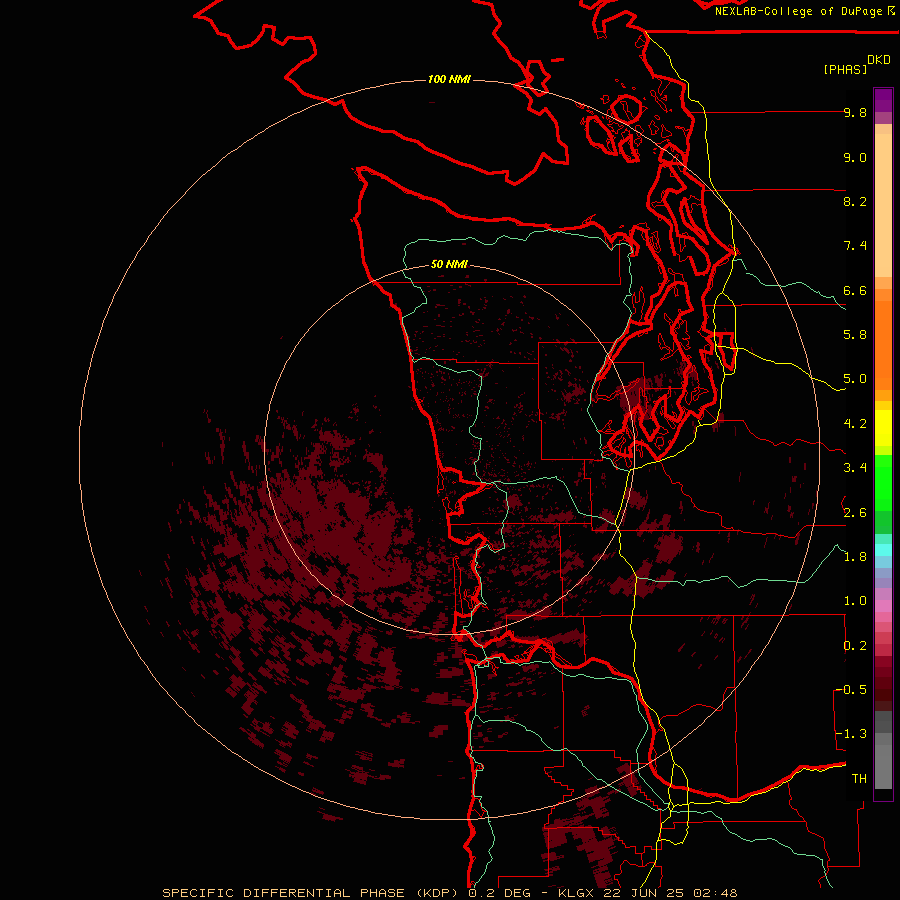Image resolution: width=900 pixels, height=900 pixels.
Task: Click the 2.6 value on the scale
Action: click(855, 513)
